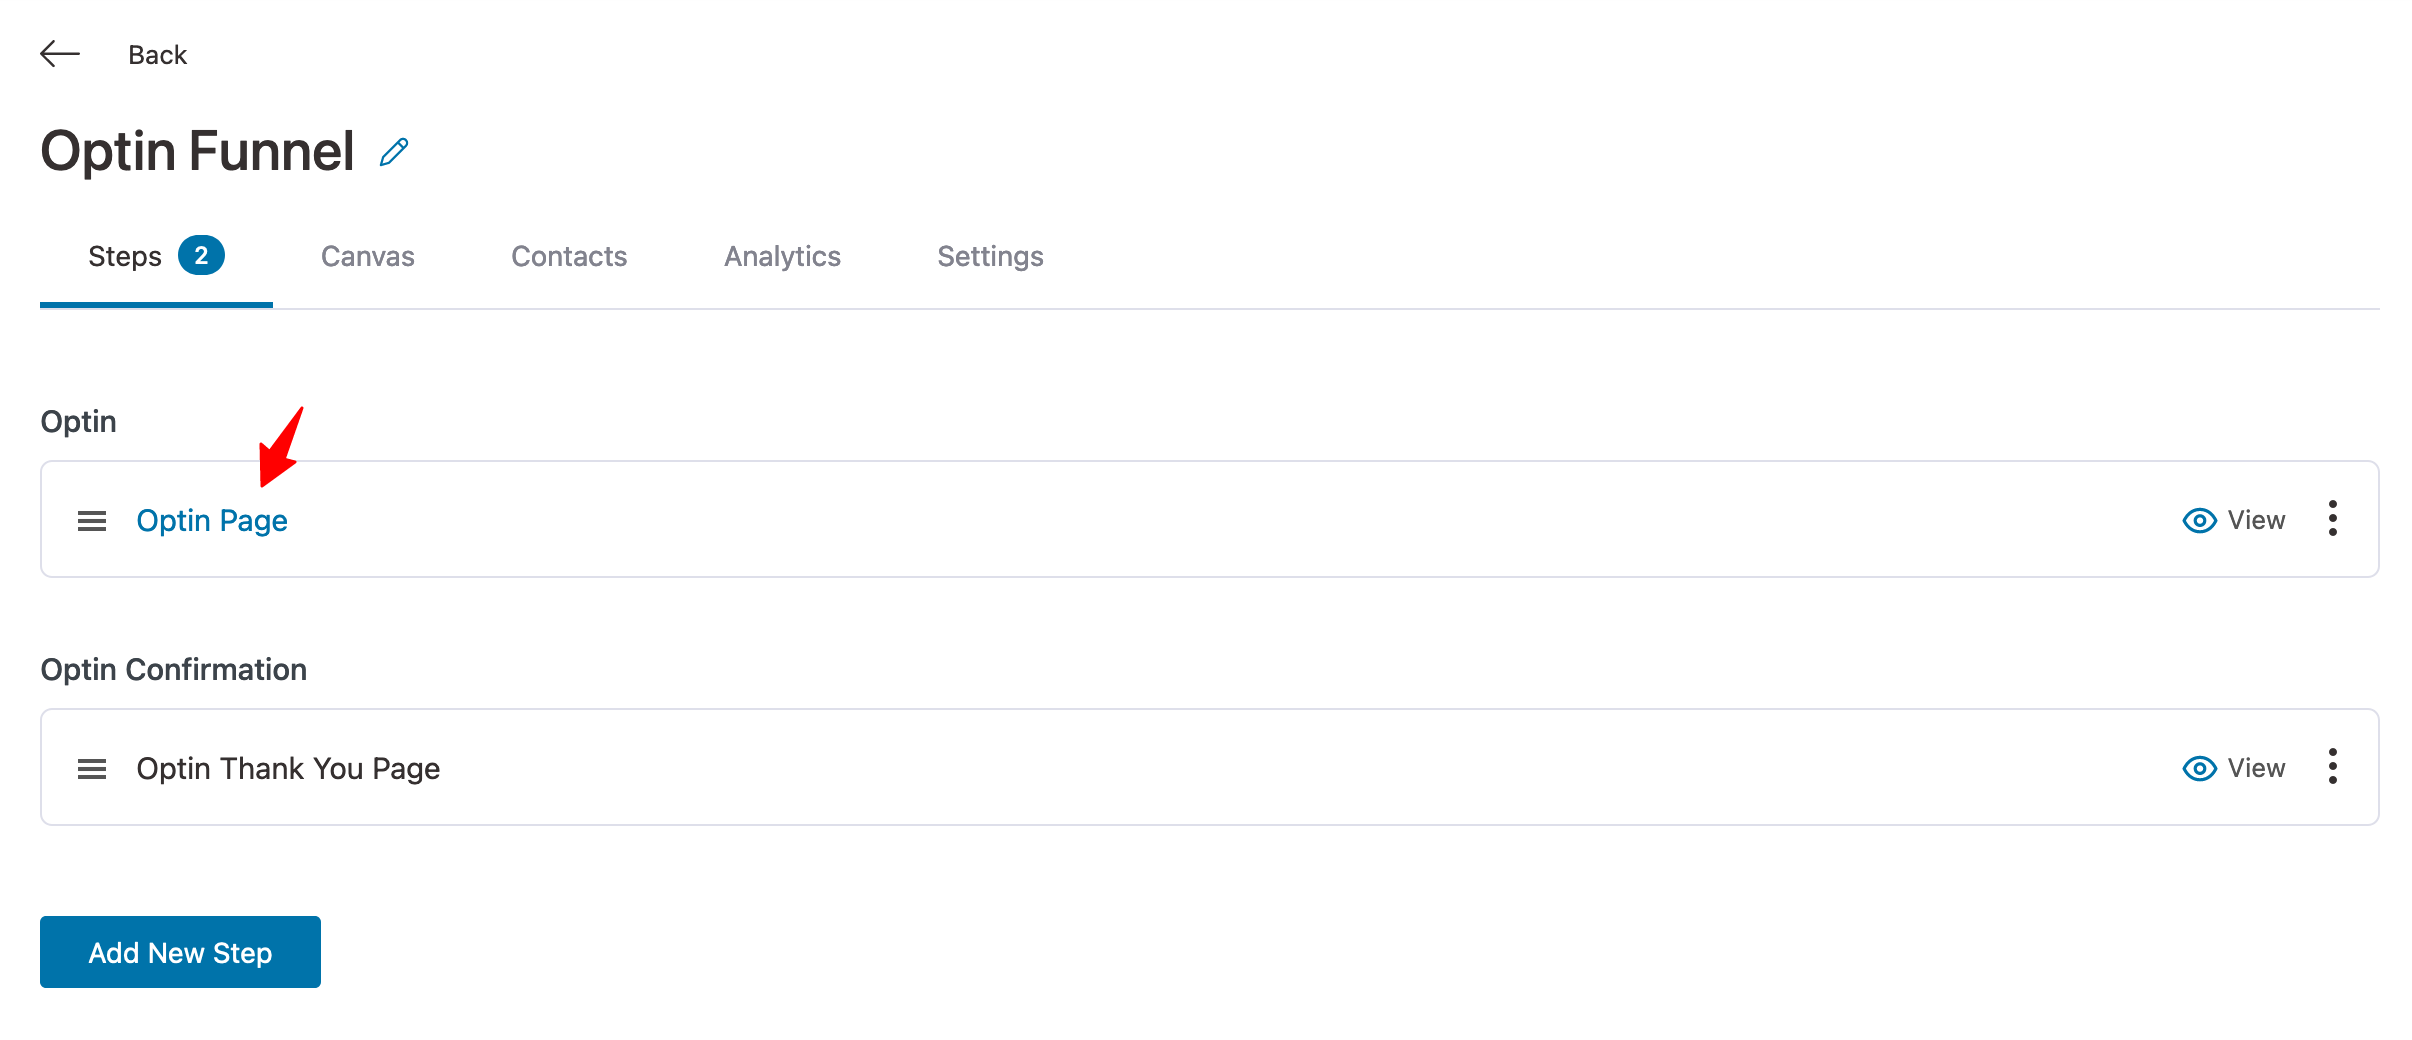Screen dimensions: 2412x1040
Task: Open the Optin Page step link
Action: [212, 520]
